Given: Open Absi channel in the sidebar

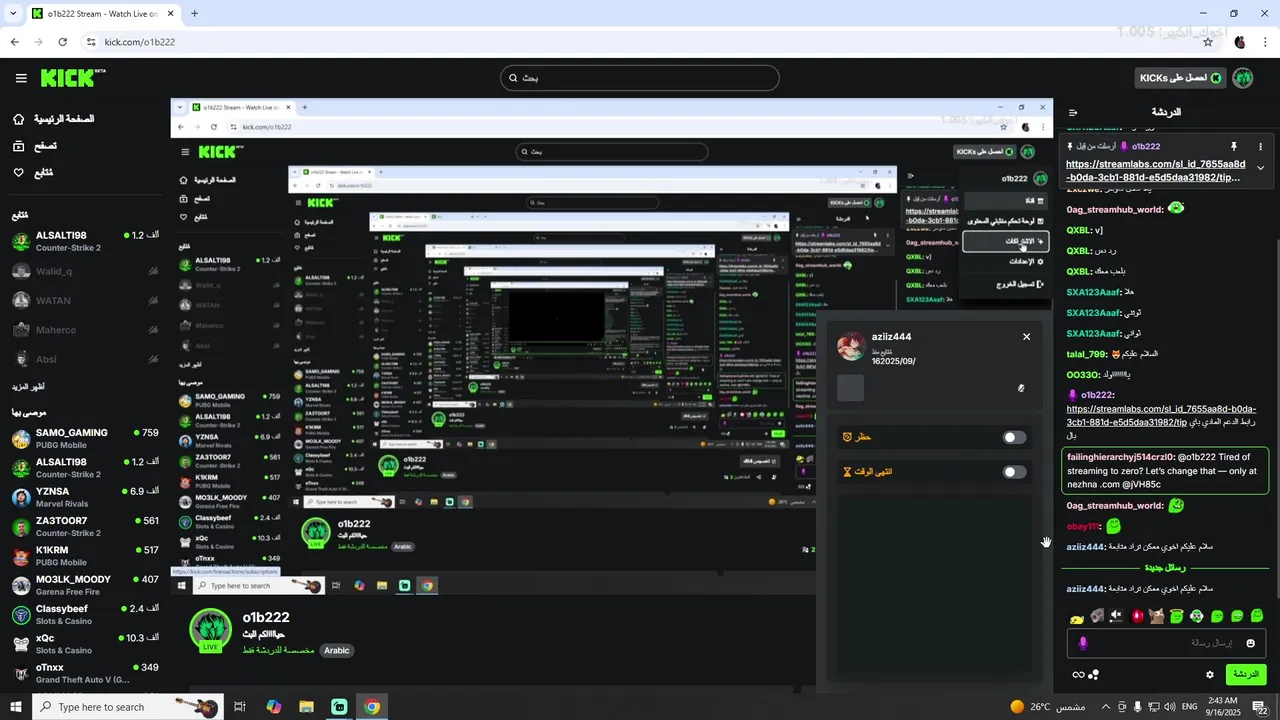Looking at the screenshot, I should pos(85,359).
